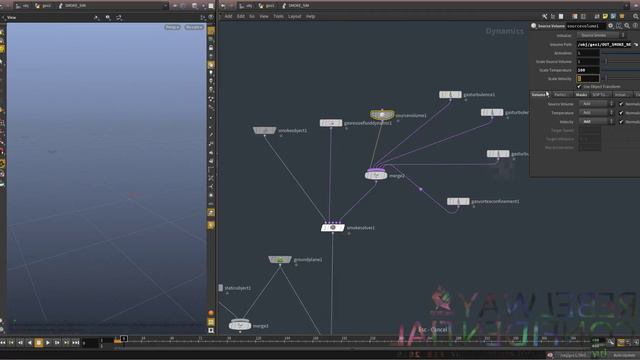Adjust the Activation slider
Screen dimensions: 640x360
coord(620,53)
